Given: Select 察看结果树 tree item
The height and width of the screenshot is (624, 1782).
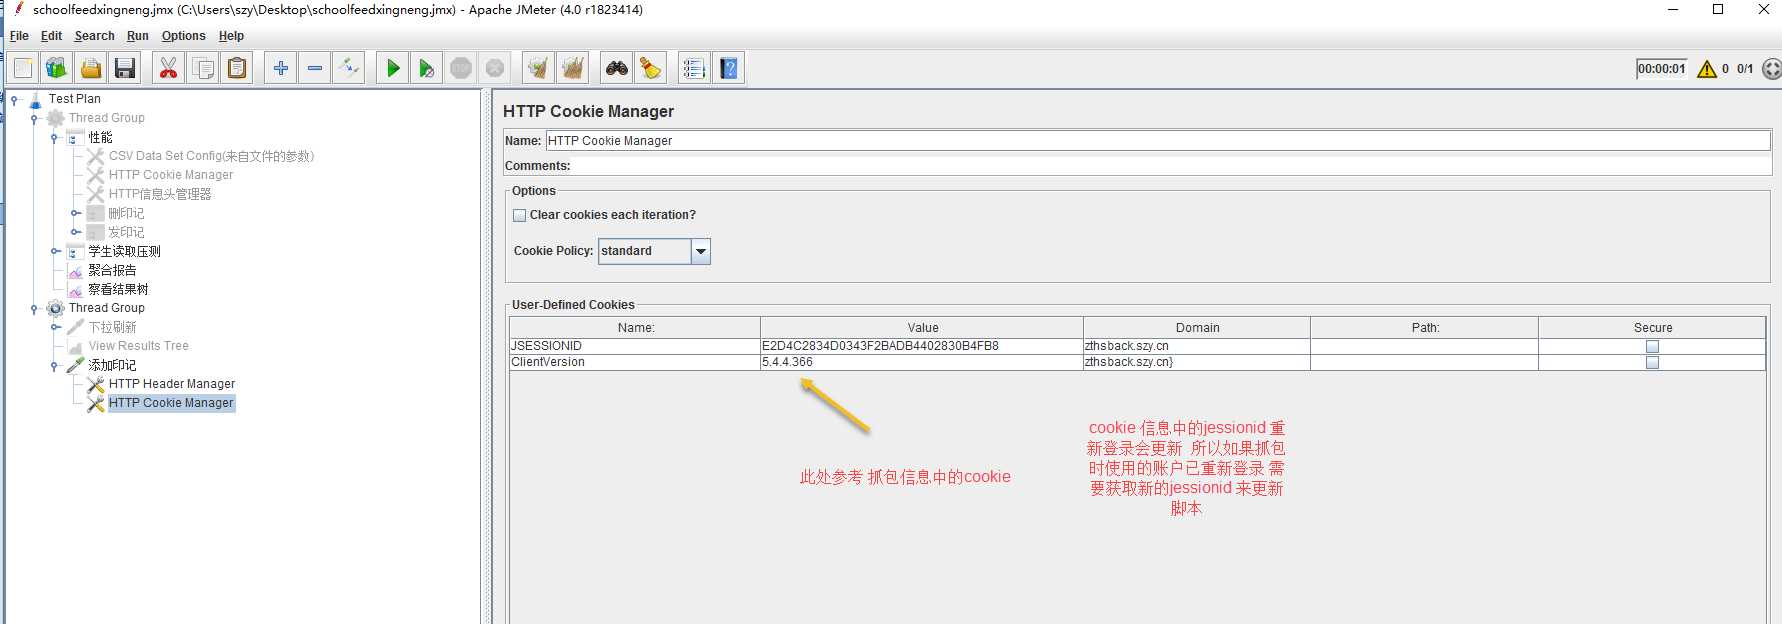Looking at the screenshot, I should tap(118, 289).
